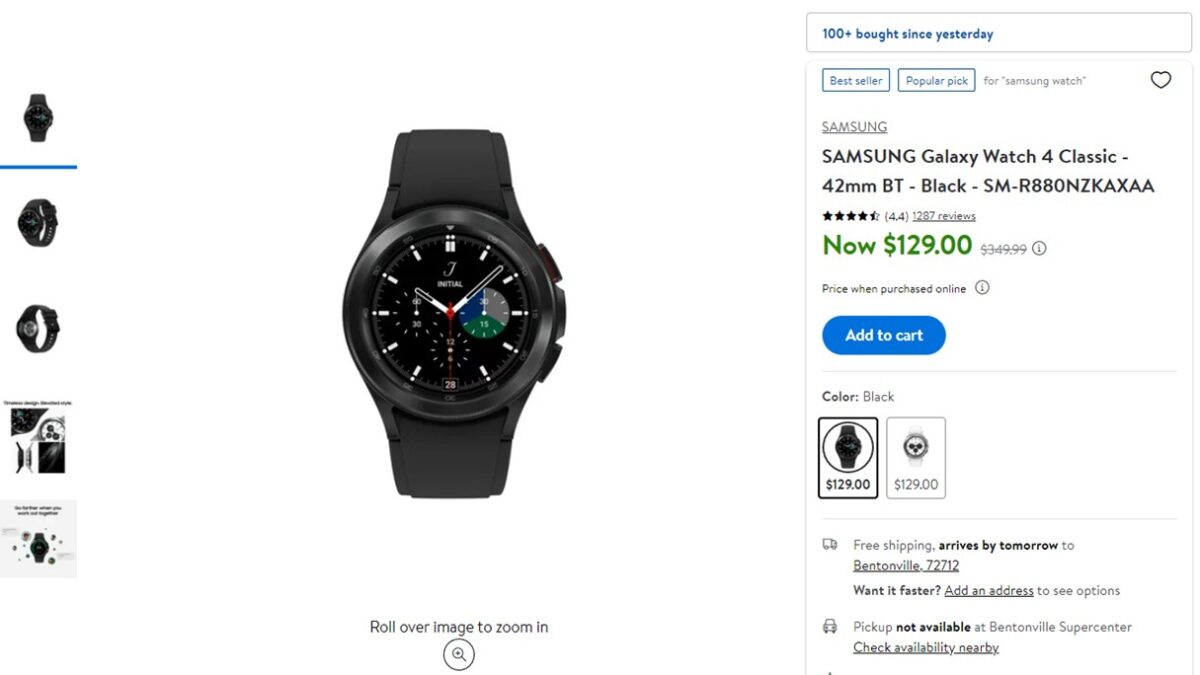
Task: Add the watch to cart
Action: click(x=883, y=335)
